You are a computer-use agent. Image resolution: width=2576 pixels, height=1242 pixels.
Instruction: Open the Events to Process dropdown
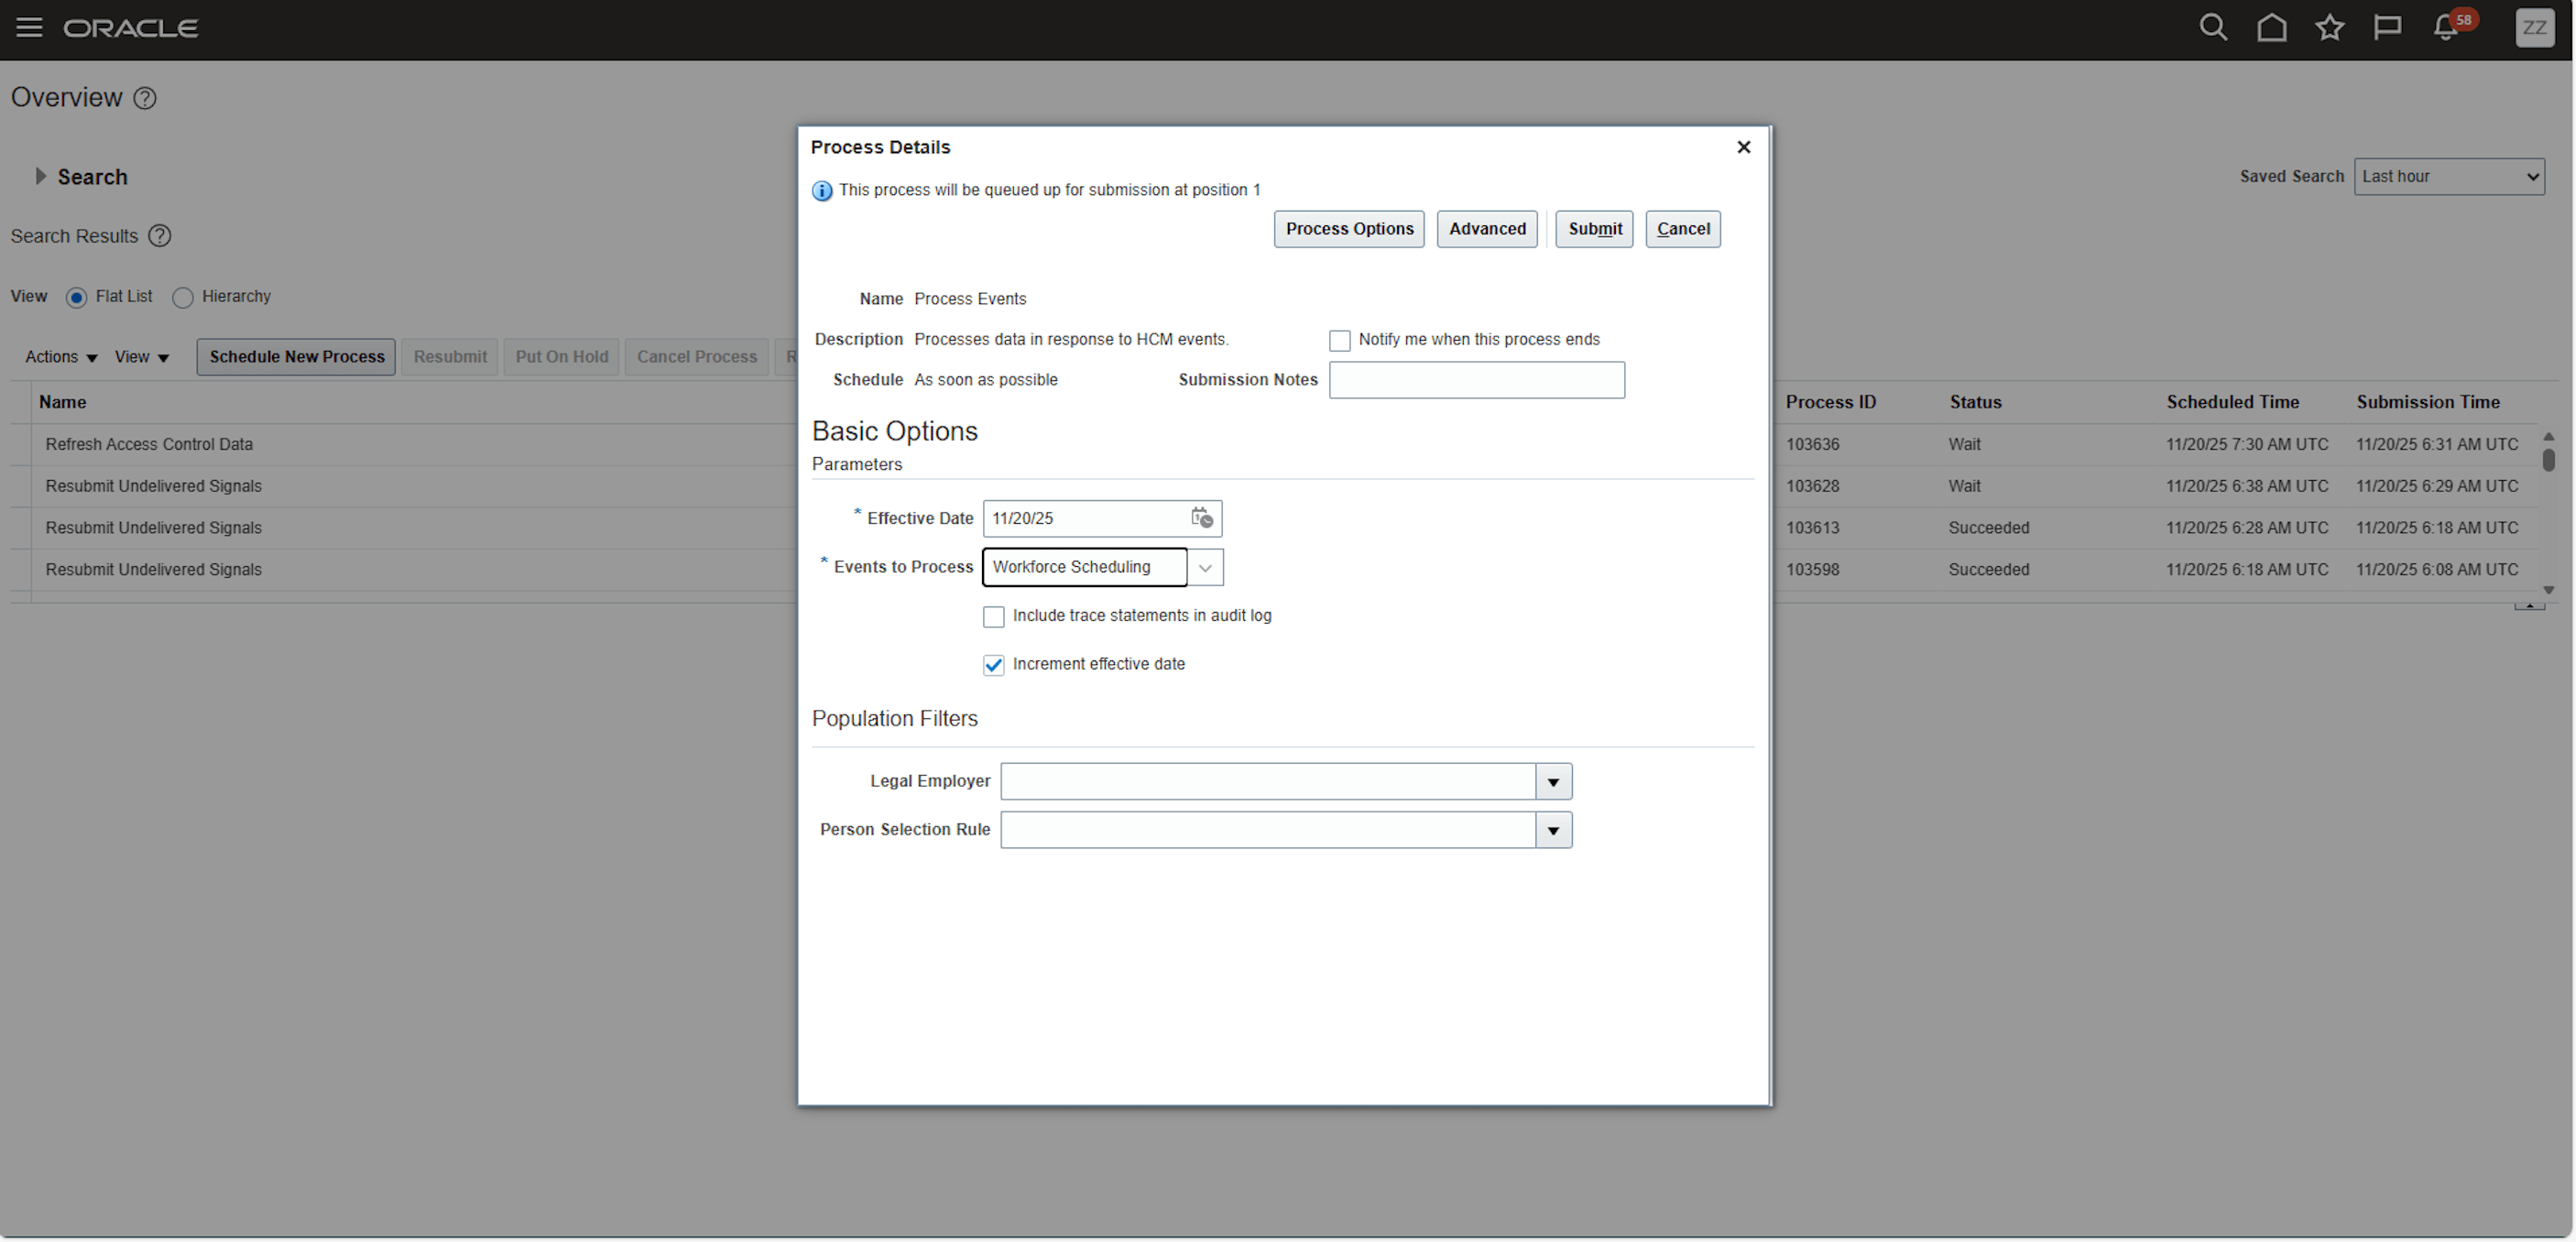pyautogui.click(x=1204, y=567)
